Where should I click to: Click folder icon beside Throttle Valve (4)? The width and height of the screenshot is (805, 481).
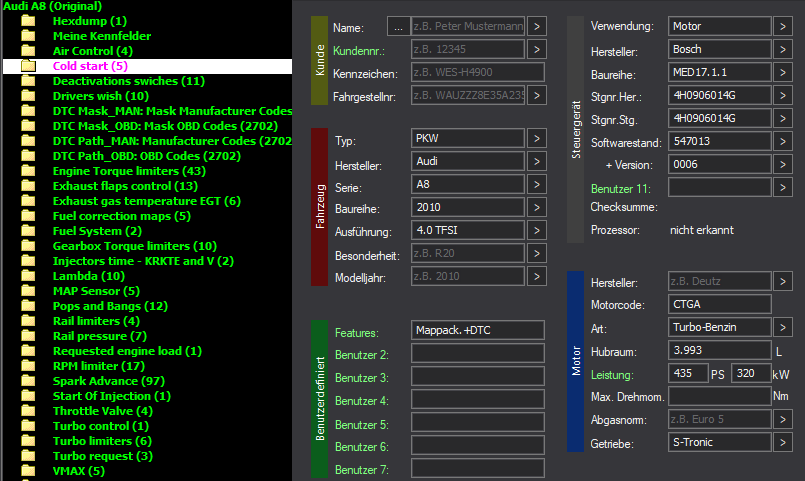[28, 411]
